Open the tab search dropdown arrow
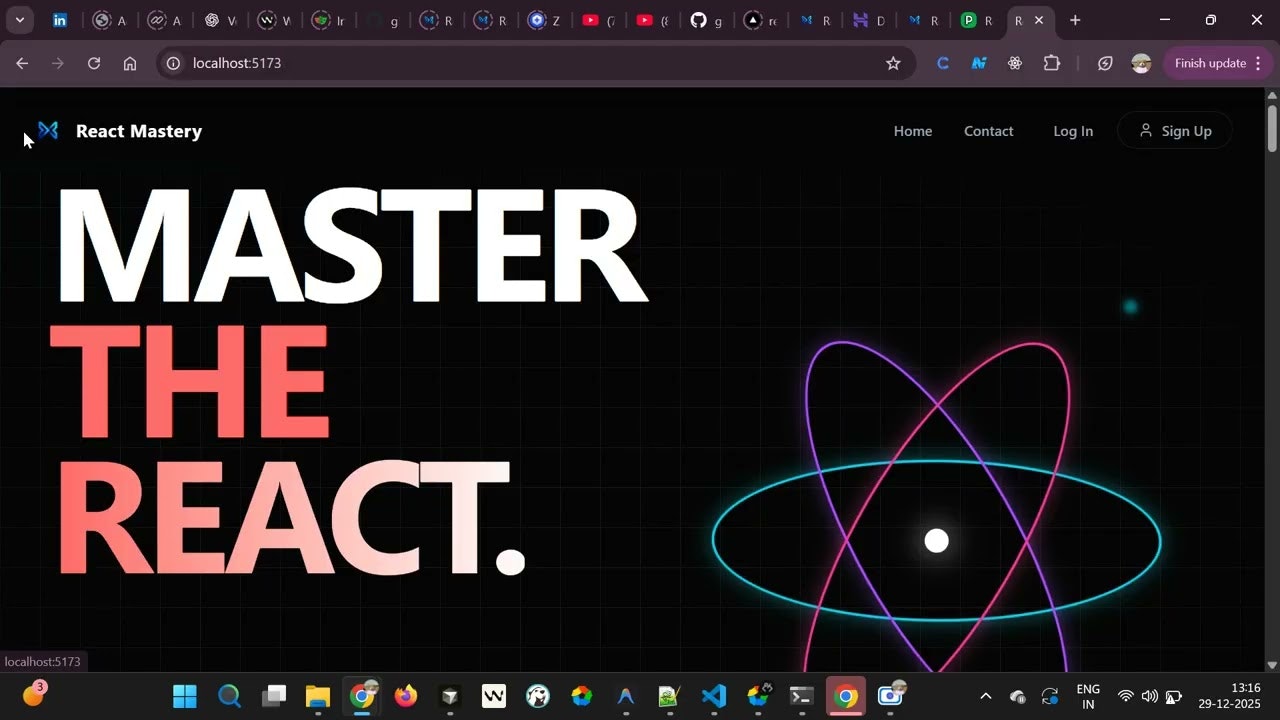The height and width of the screenshot is (720, 1280). point(19,20)
